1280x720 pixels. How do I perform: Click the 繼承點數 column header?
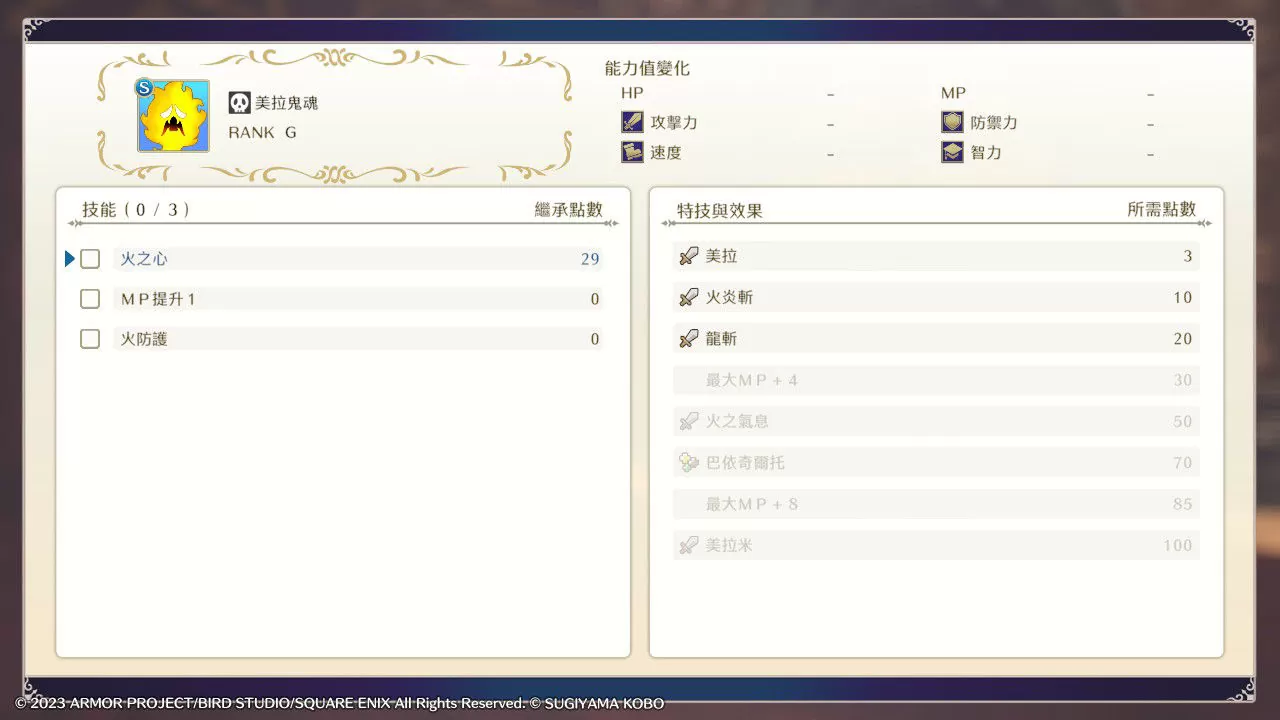(569, 209)
